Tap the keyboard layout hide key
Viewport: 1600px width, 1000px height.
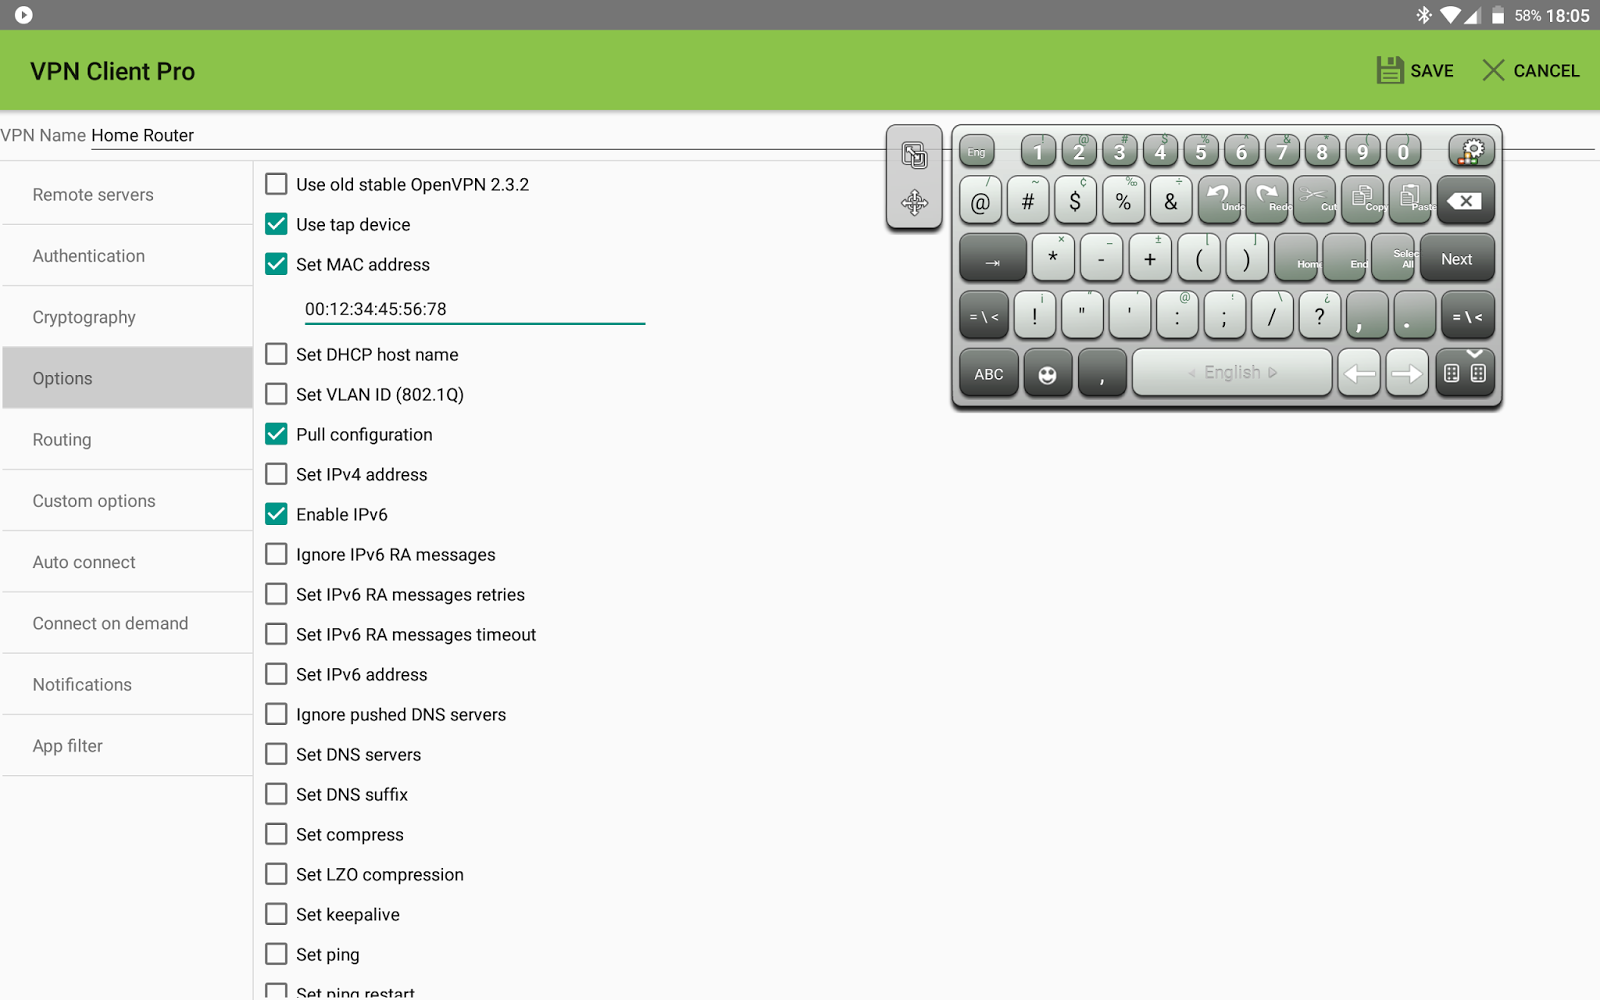[x=1465, y=374]
